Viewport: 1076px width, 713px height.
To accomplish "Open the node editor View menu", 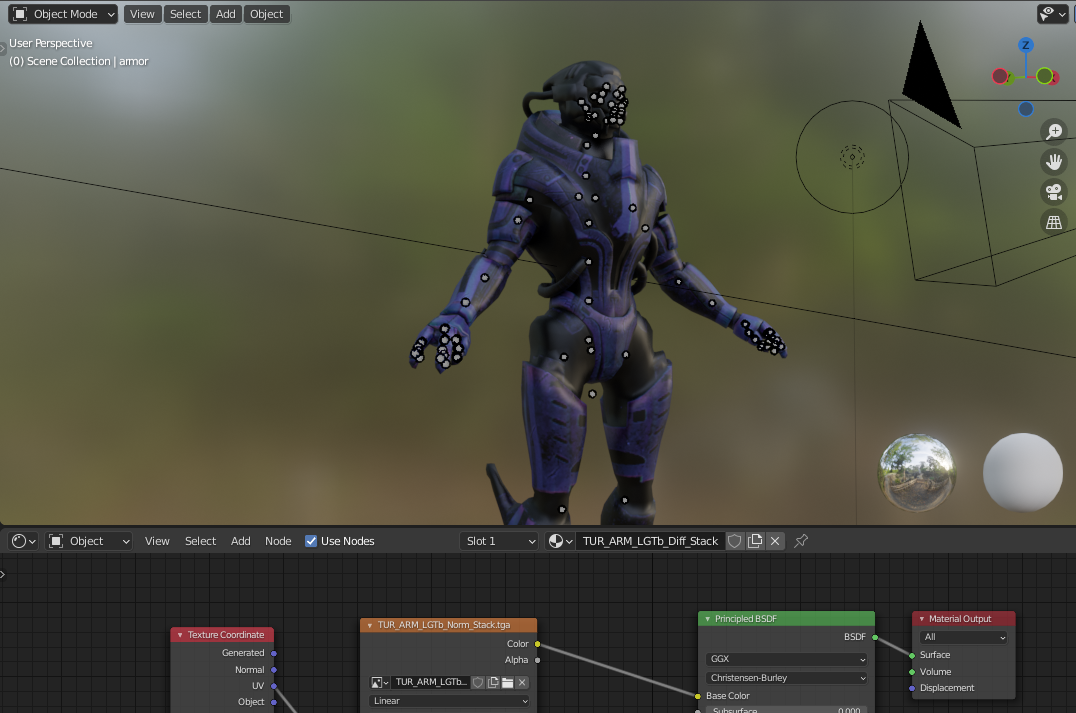I will (x=157, y=541).
